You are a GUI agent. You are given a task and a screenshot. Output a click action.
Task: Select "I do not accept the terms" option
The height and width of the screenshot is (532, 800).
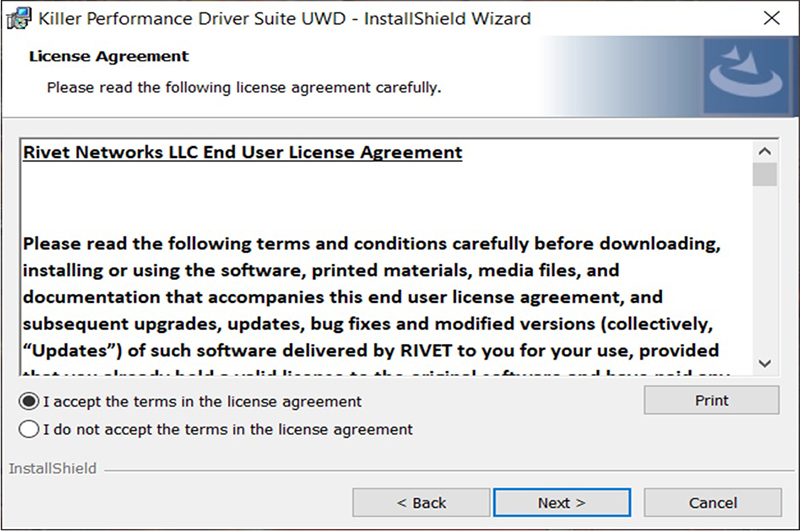point(29,429)
